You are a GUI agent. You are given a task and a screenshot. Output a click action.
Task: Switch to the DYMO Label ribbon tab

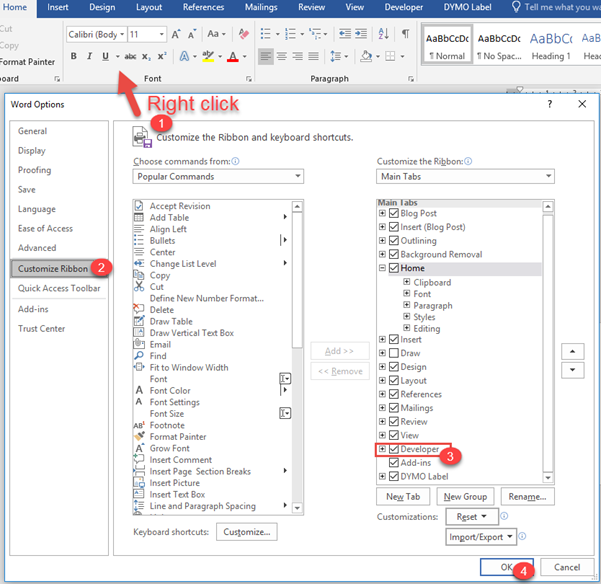(467, 7)
